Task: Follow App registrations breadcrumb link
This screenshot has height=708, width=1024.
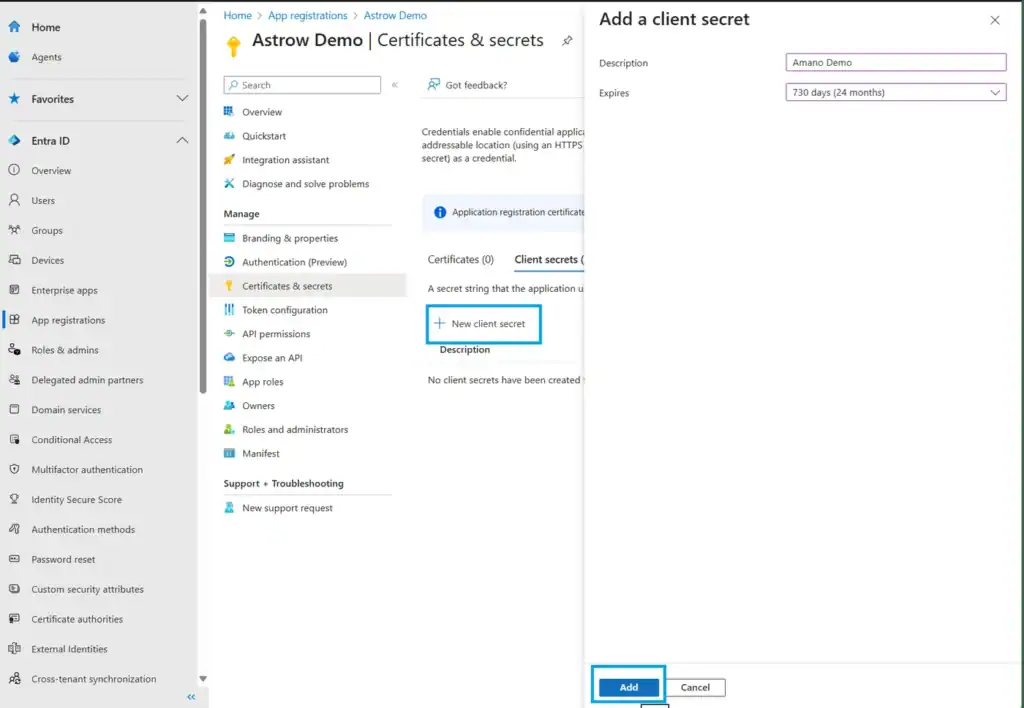Action: 308,15
